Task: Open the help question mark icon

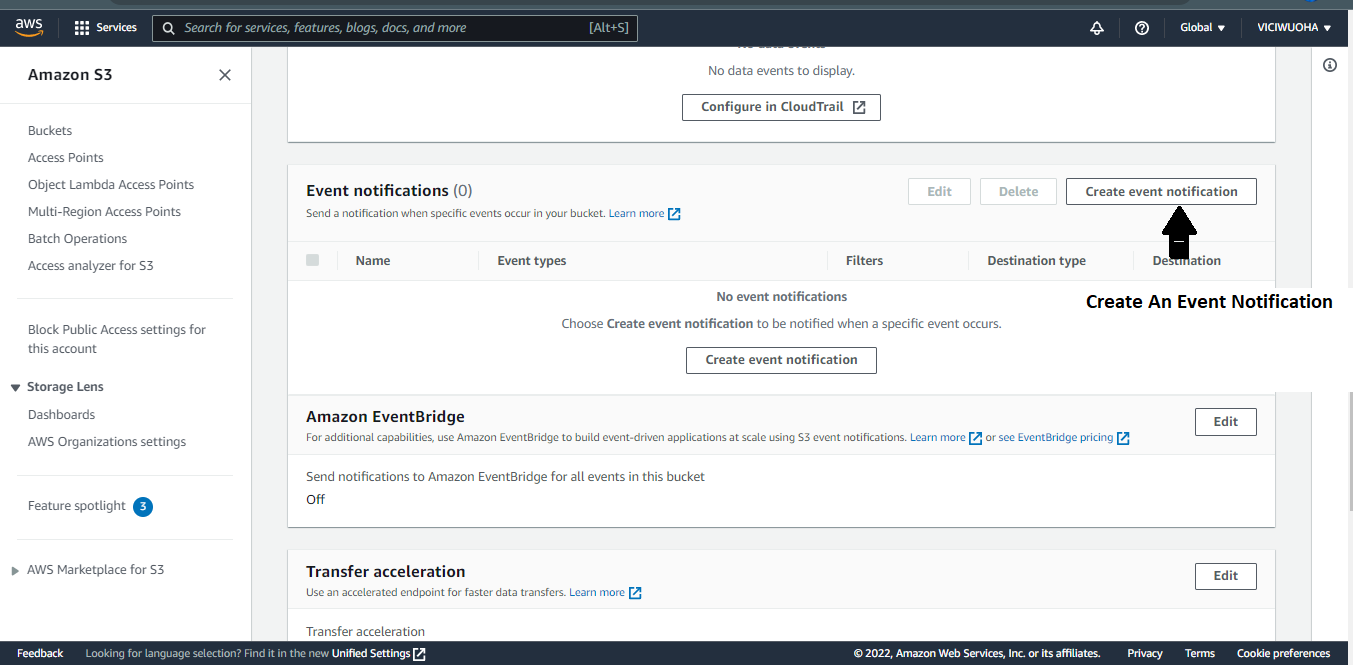Action: point(1142,28)
